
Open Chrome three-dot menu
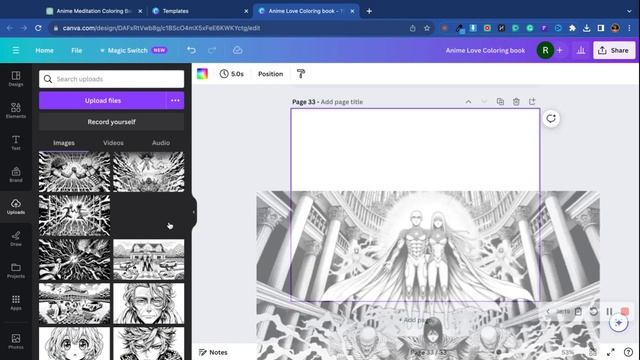point(629,28)
